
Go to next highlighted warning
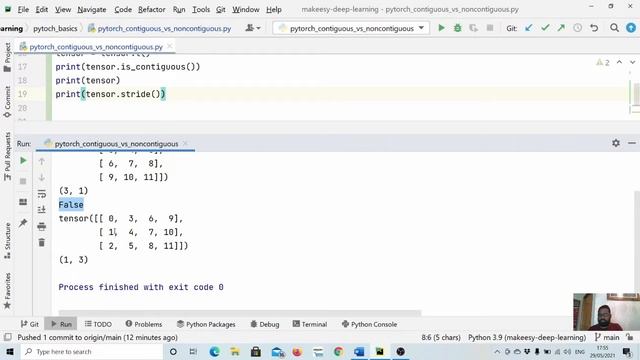632,62
